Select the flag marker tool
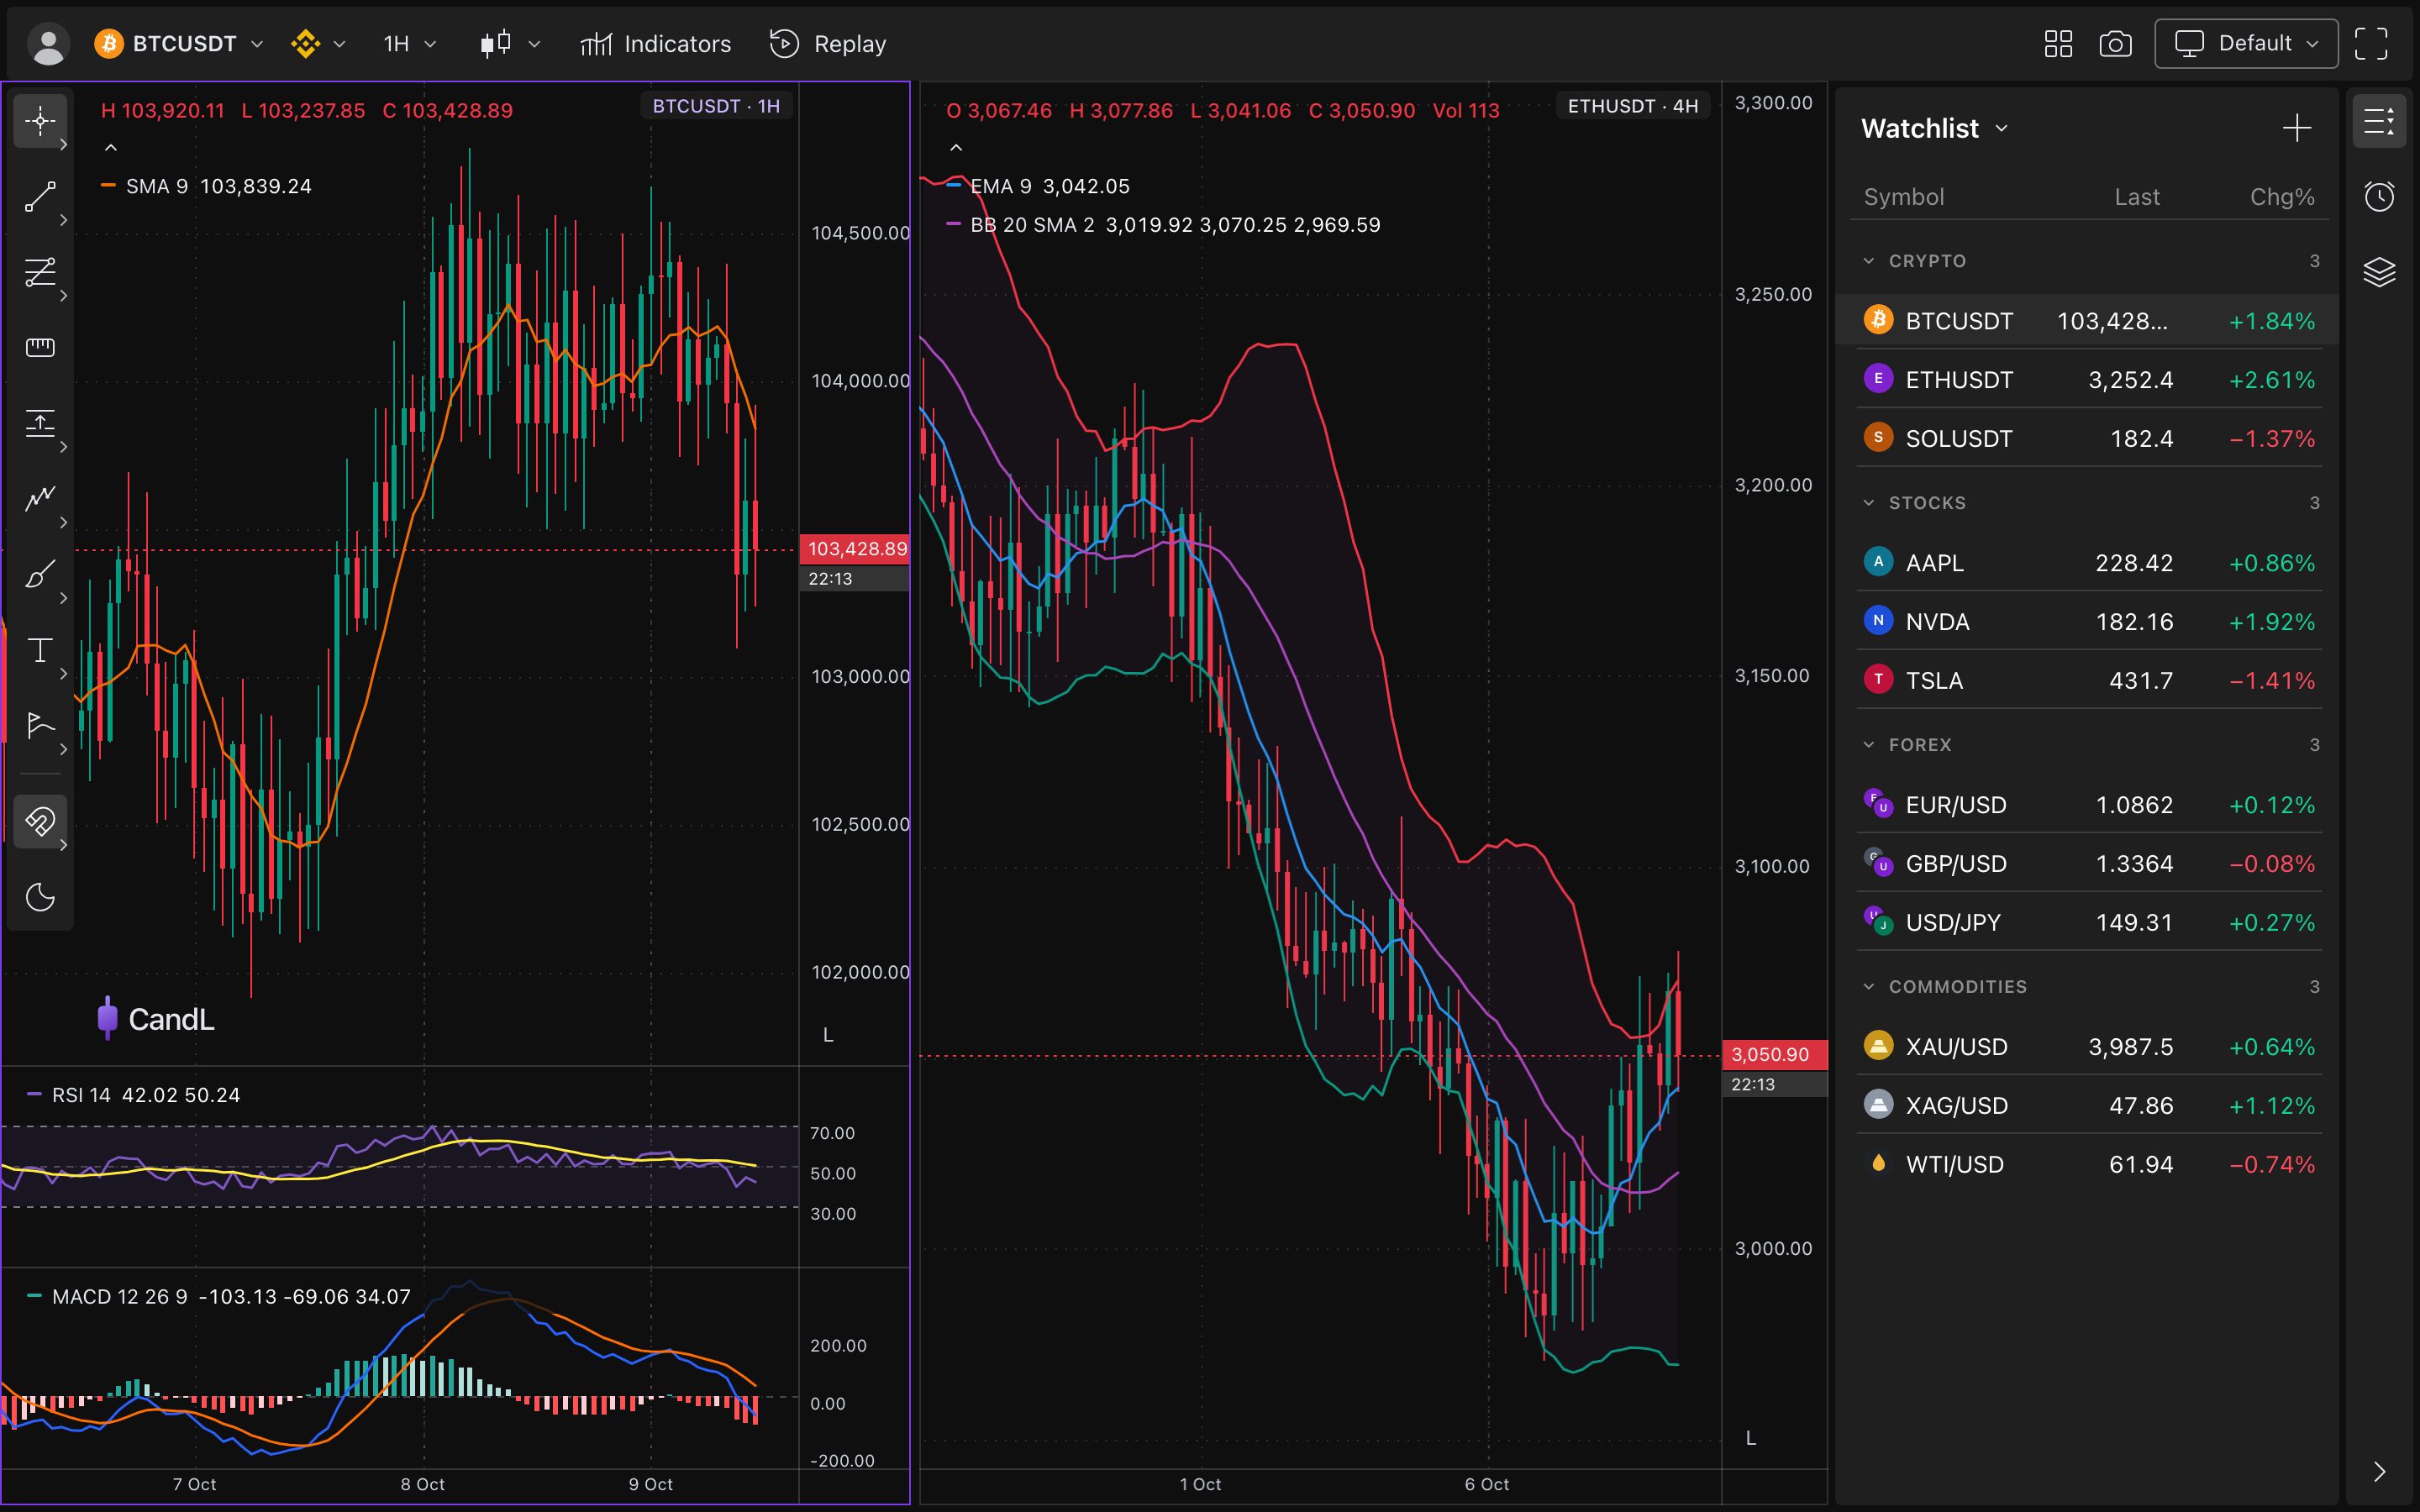 pyautogui.click(x=40, y=725)
